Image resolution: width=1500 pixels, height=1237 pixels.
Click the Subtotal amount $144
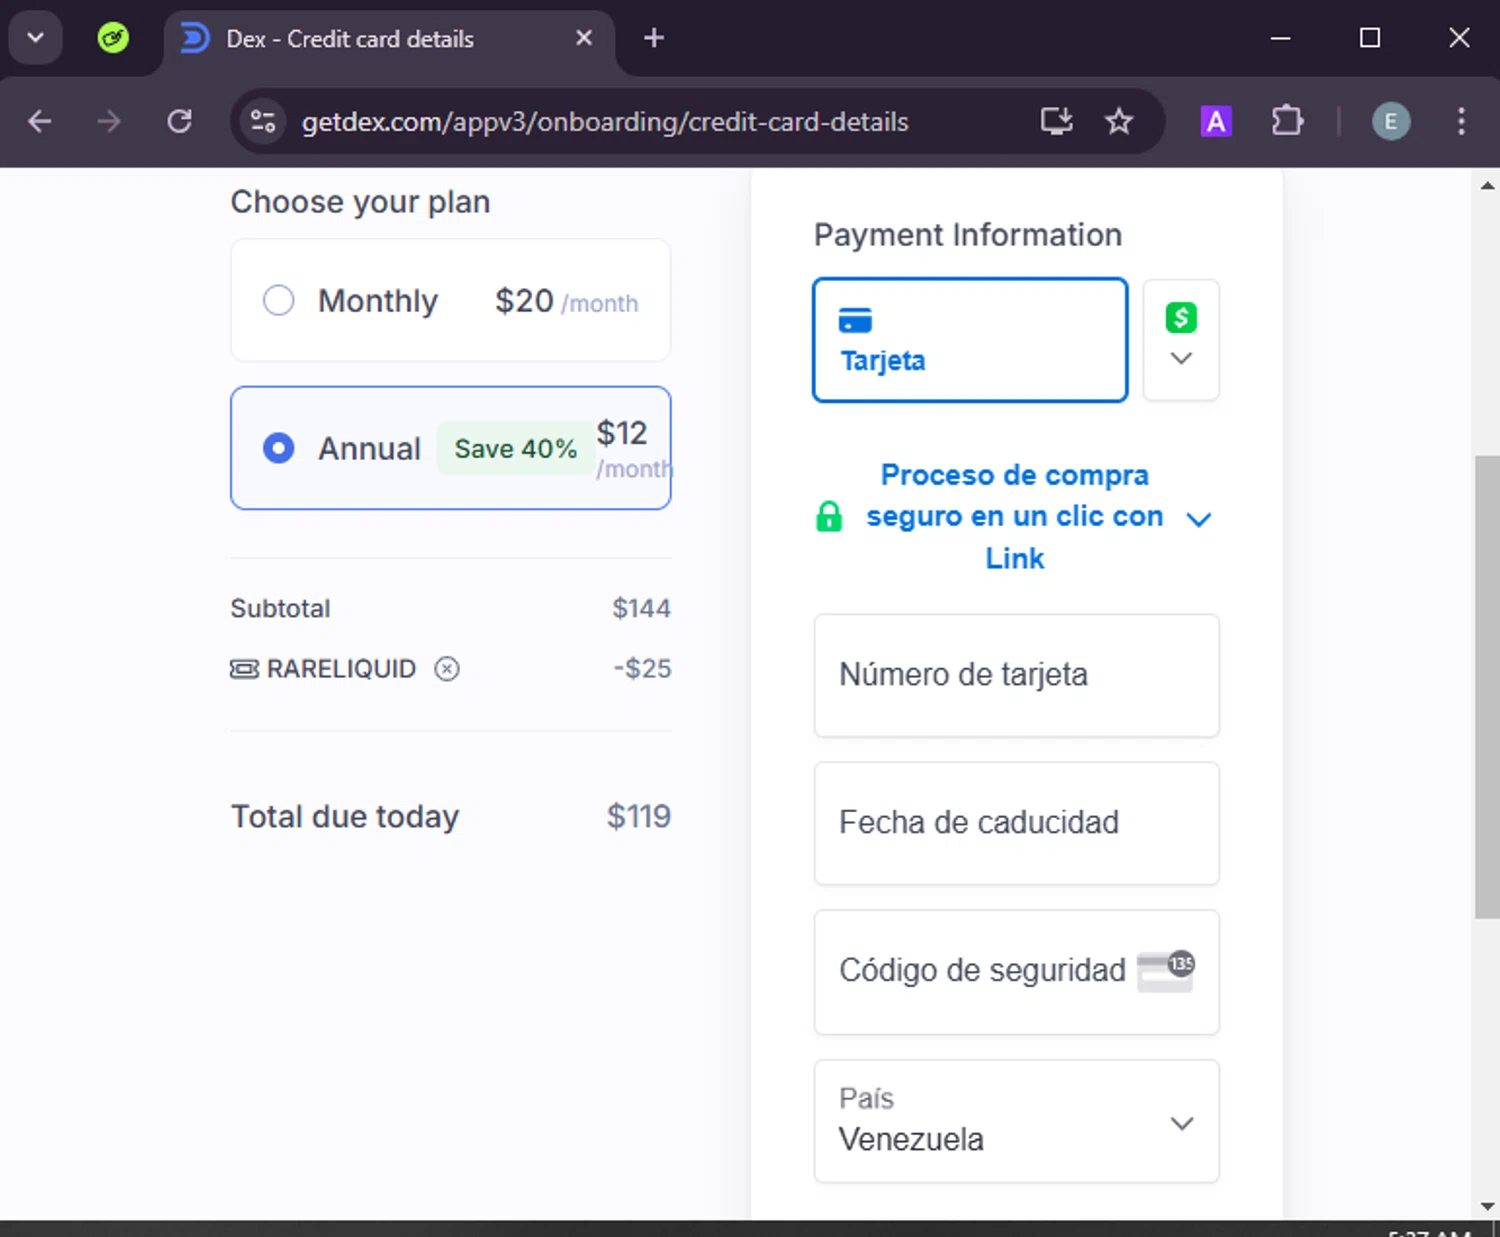(x=641, y=608)
